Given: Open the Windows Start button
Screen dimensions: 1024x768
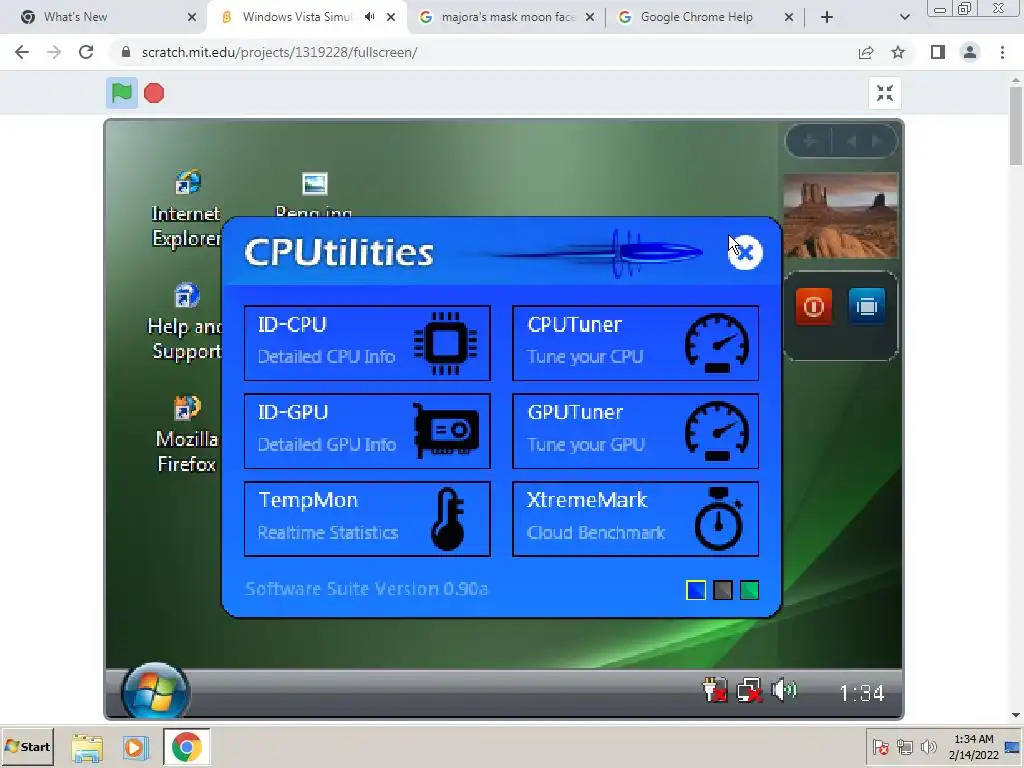Looking at the screenshot, I should coord(27,746).
